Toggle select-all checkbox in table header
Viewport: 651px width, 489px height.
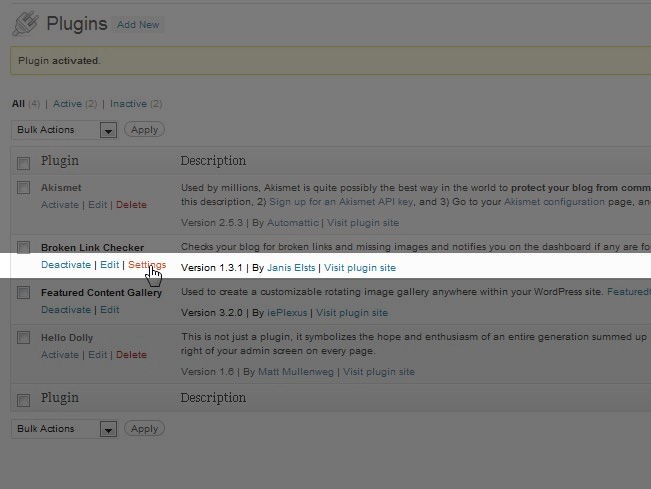[24, 163]
